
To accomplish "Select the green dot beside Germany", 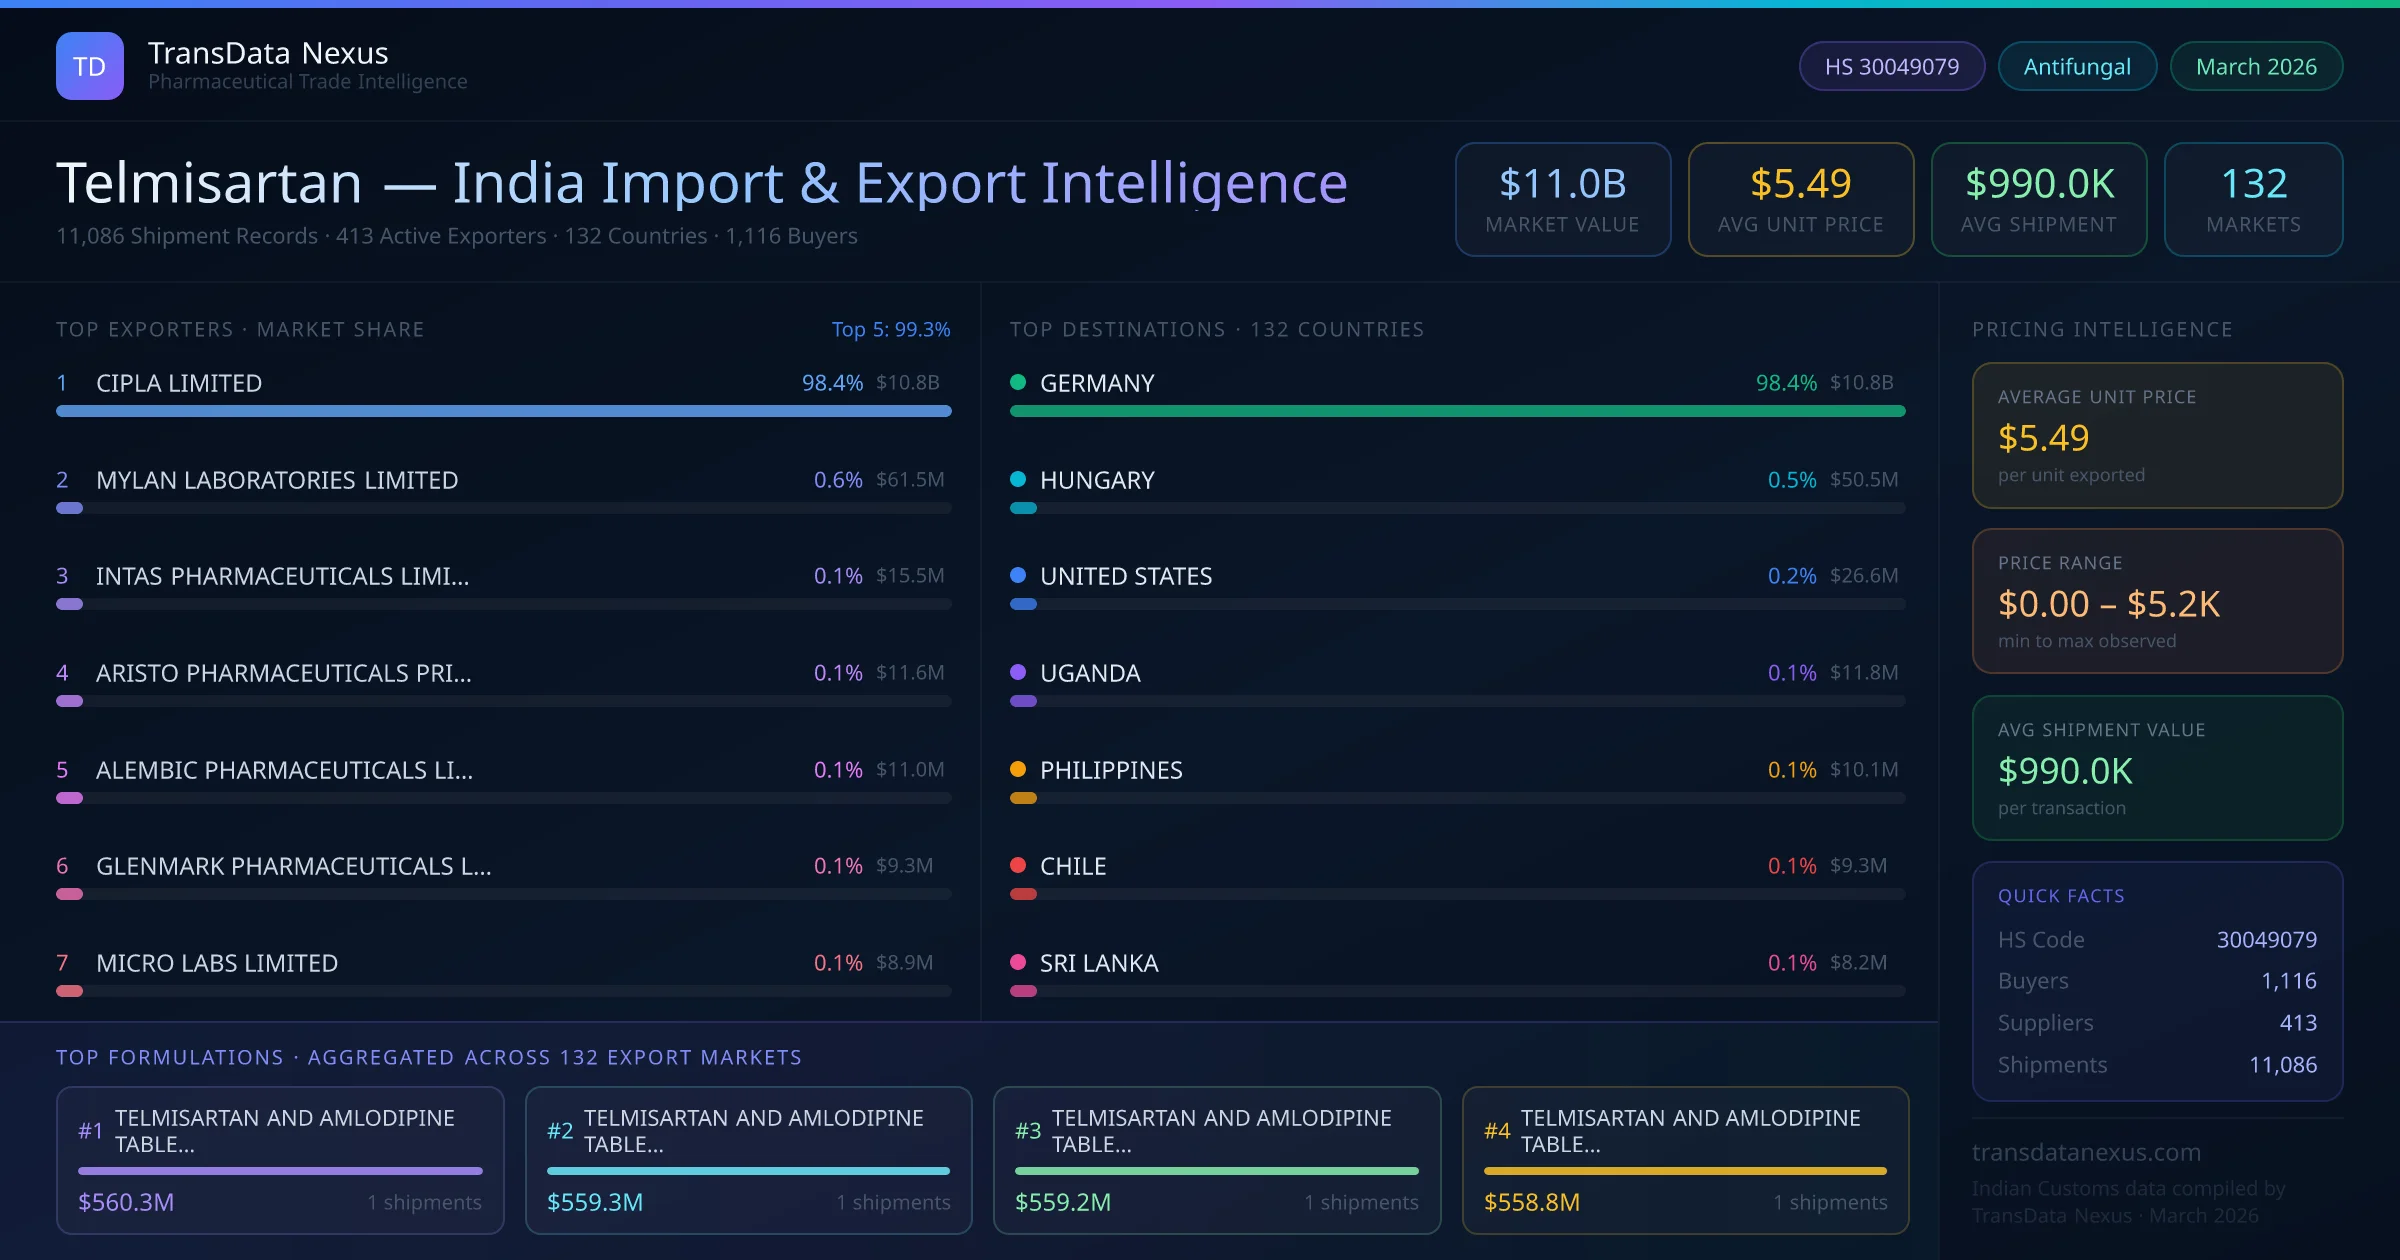I will (1018, 382).
